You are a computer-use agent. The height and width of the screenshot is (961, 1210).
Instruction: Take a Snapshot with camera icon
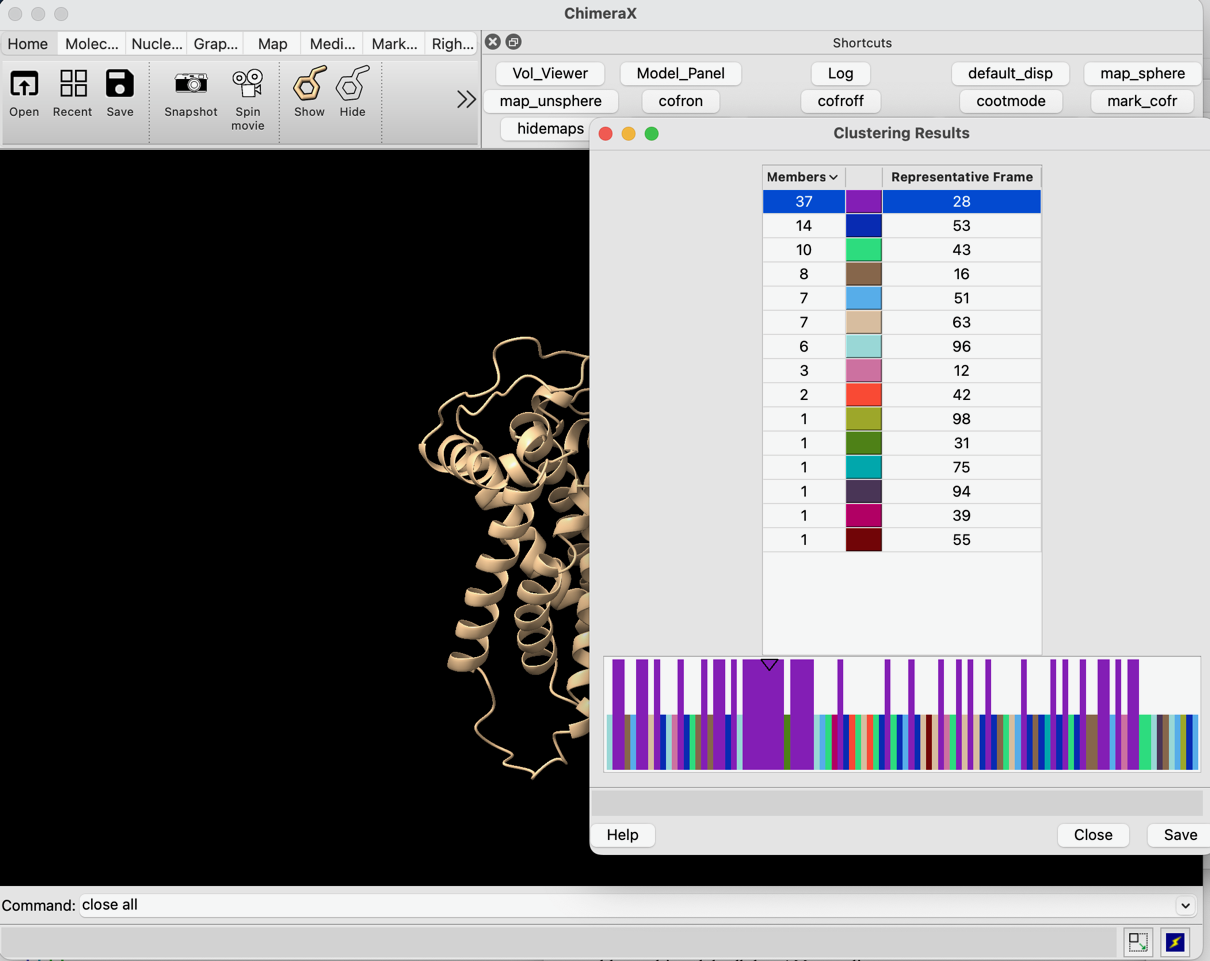coord(190,92)
